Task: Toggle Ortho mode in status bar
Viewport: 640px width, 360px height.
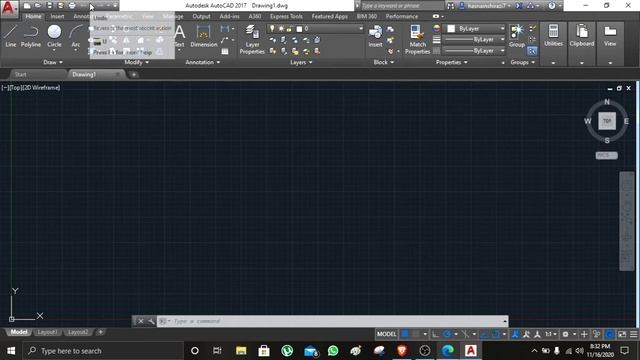Action: tap(436, 334)
